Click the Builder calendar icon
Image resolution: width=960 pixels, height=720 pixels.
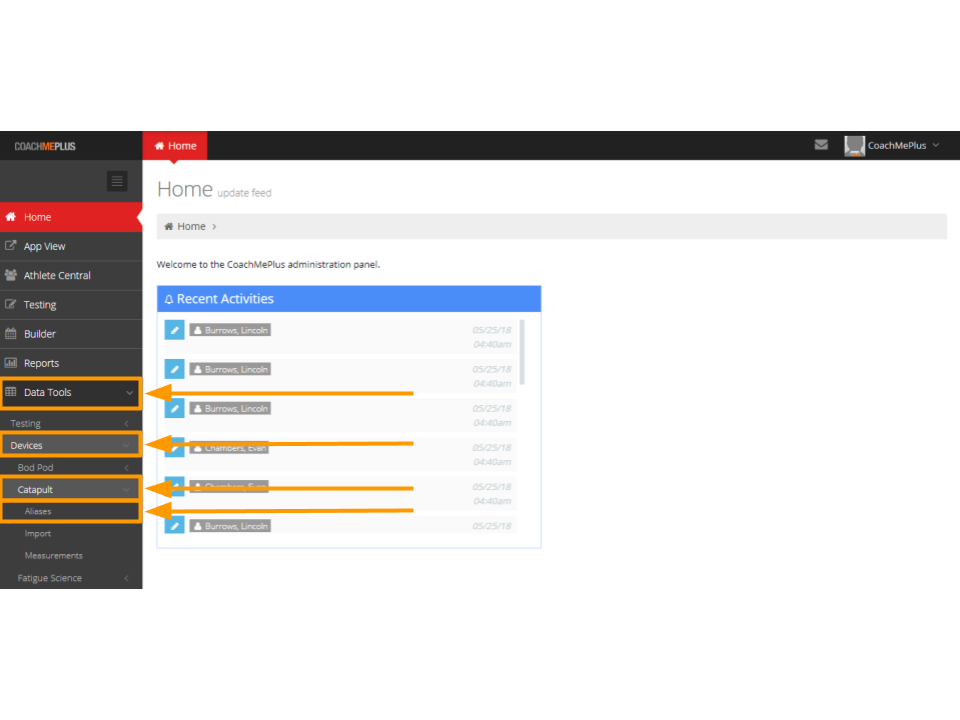click(x=11, y=334)
